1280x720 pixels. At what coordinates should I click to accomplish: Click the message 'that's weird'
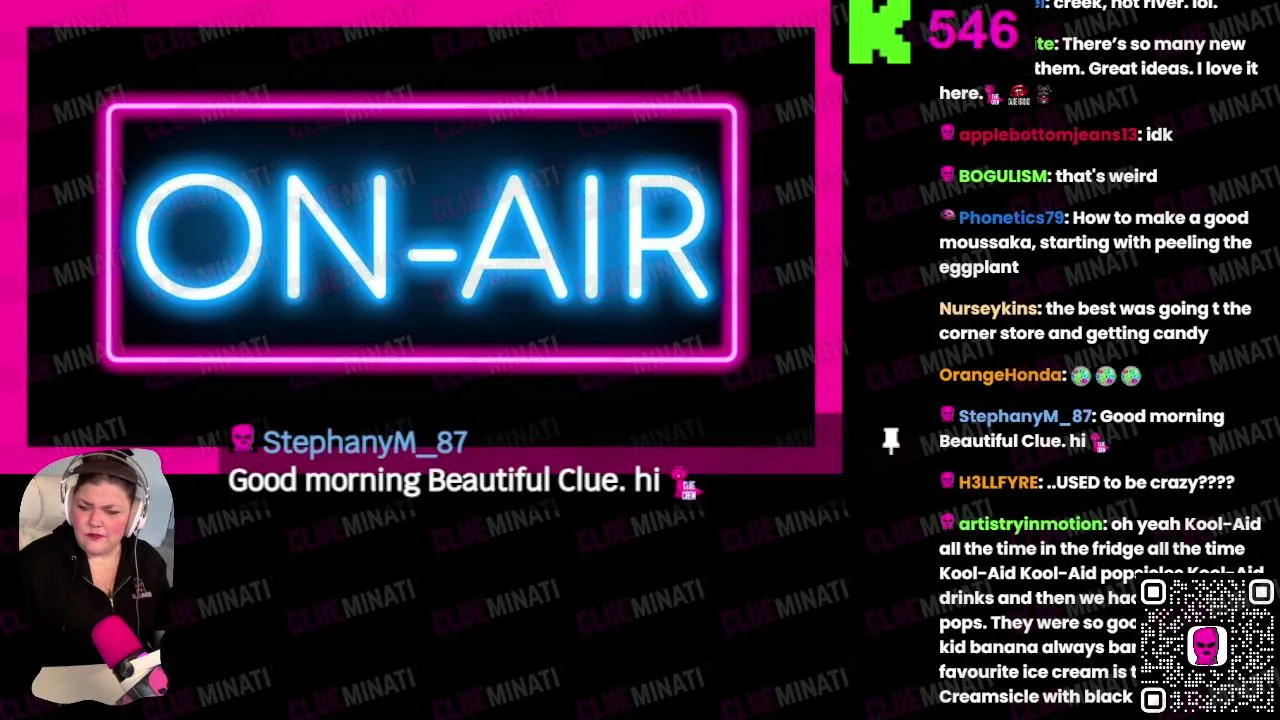tap(1106, 176)
